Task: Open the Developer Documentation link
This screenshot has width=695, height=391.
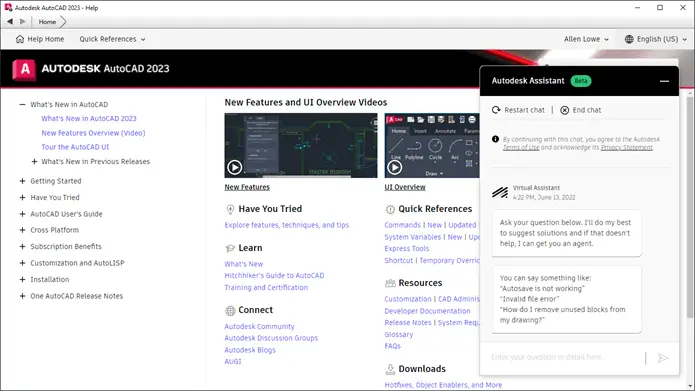Action: pyautogui.click(x=427, y=311)
